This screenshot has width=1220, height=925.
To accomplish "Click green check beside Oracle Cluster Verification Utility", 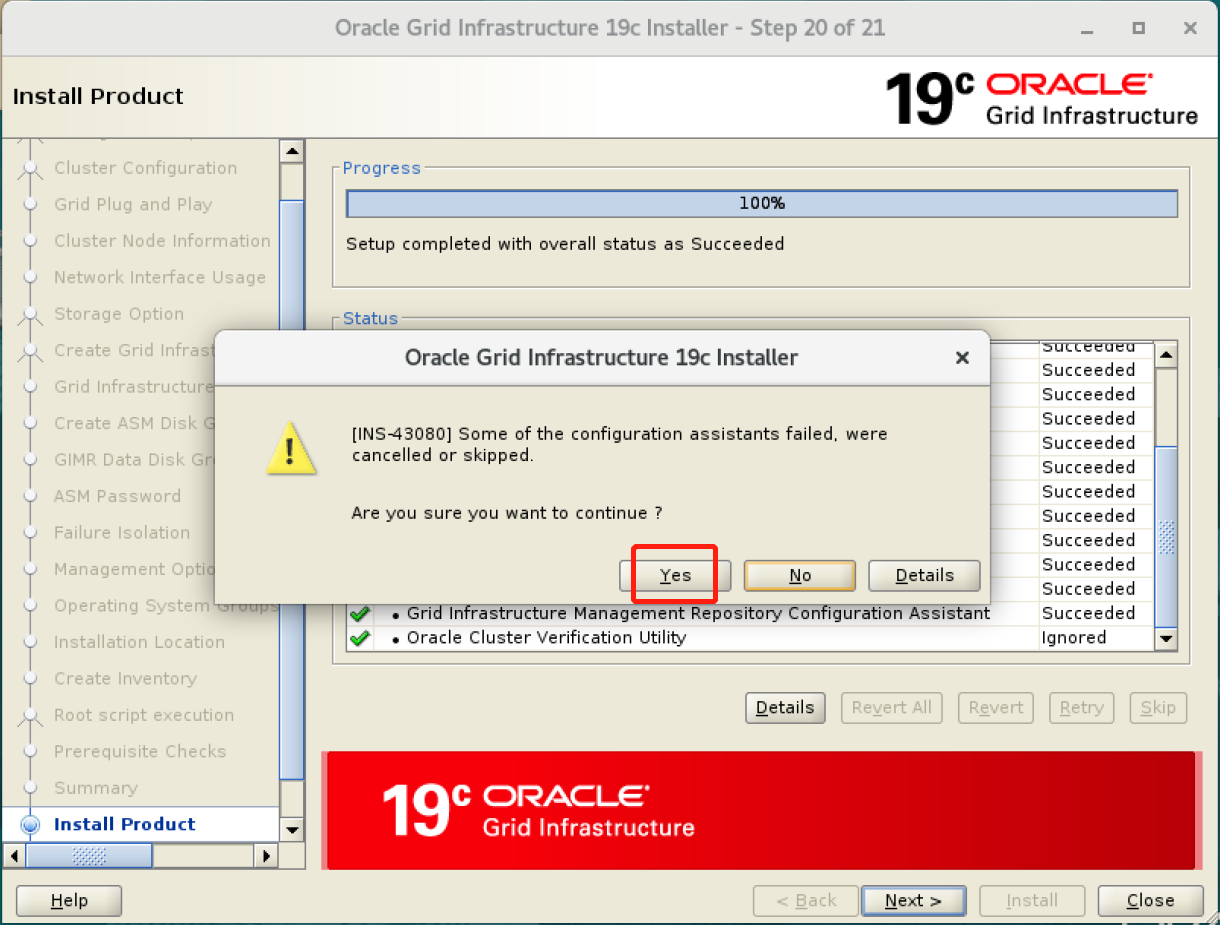I will [x=360, y=638].
